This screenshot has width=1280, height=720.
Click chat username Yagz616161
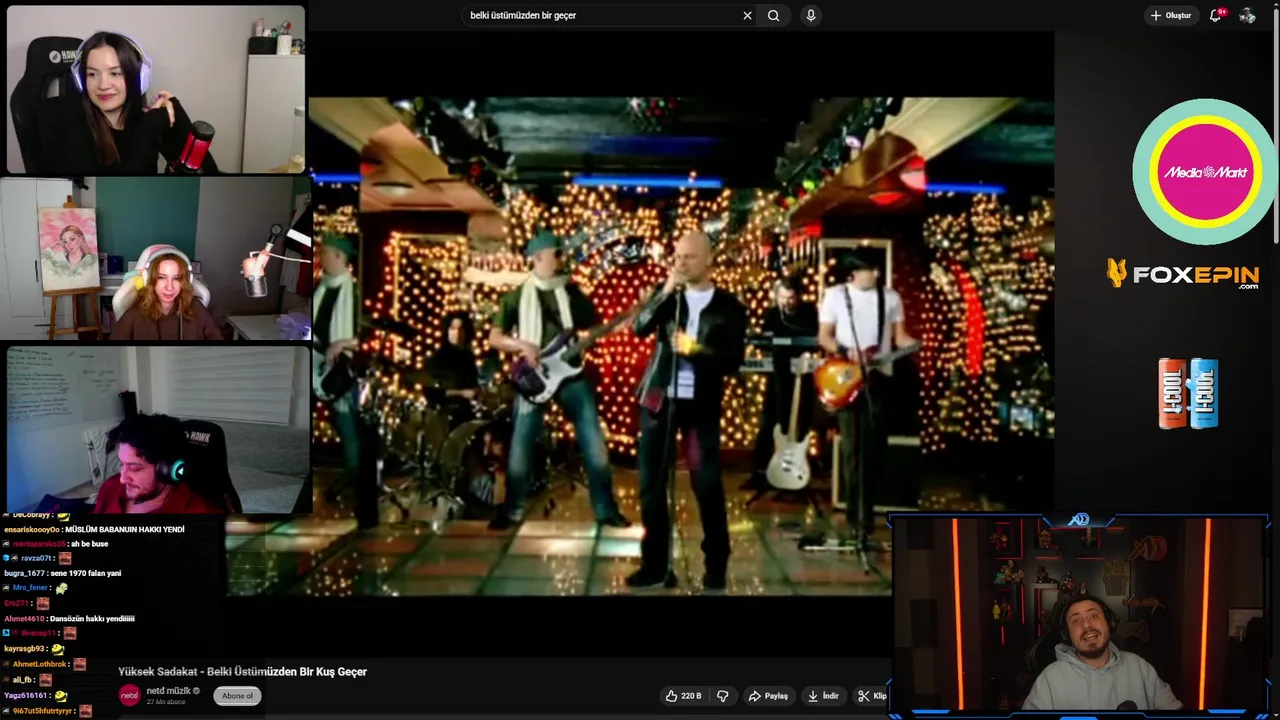pos(25,695)
